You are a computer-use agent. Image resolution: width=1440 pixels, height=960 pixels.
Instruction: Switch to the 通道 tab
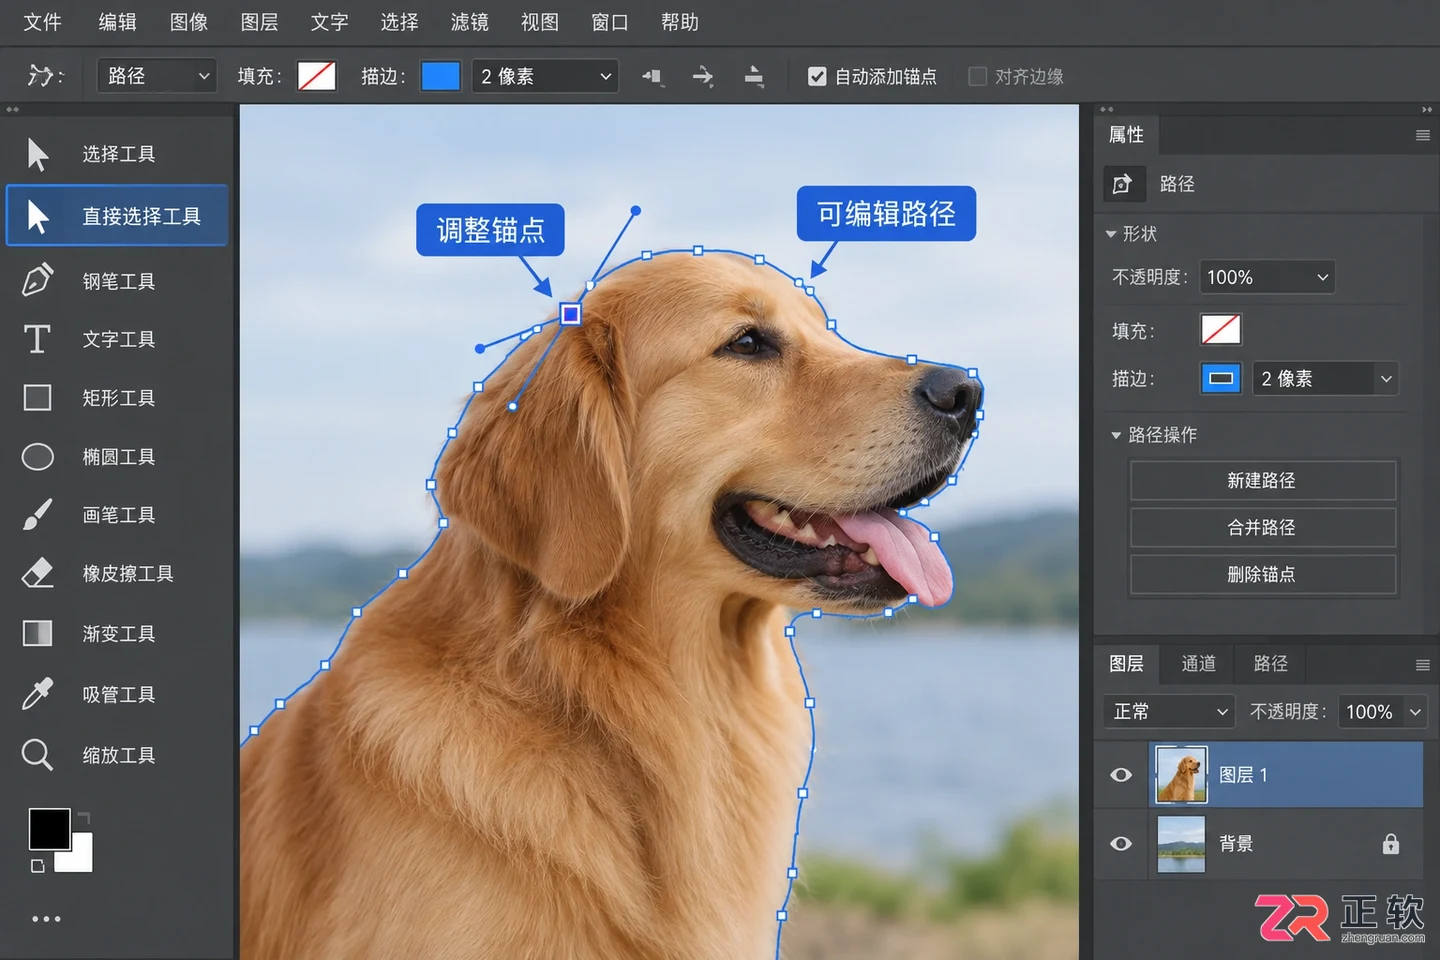[x=1198, y=664]
